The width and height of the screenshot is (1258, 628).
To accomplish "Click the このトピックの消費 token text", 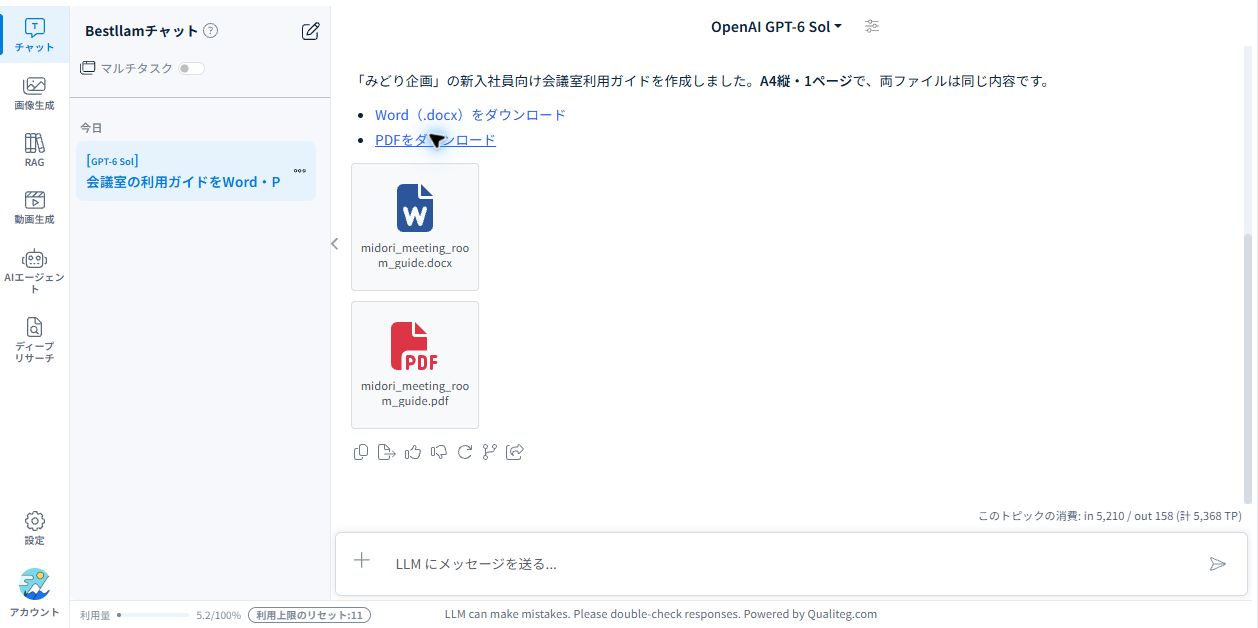I will pyautogui.click(x=1109, y=516).
